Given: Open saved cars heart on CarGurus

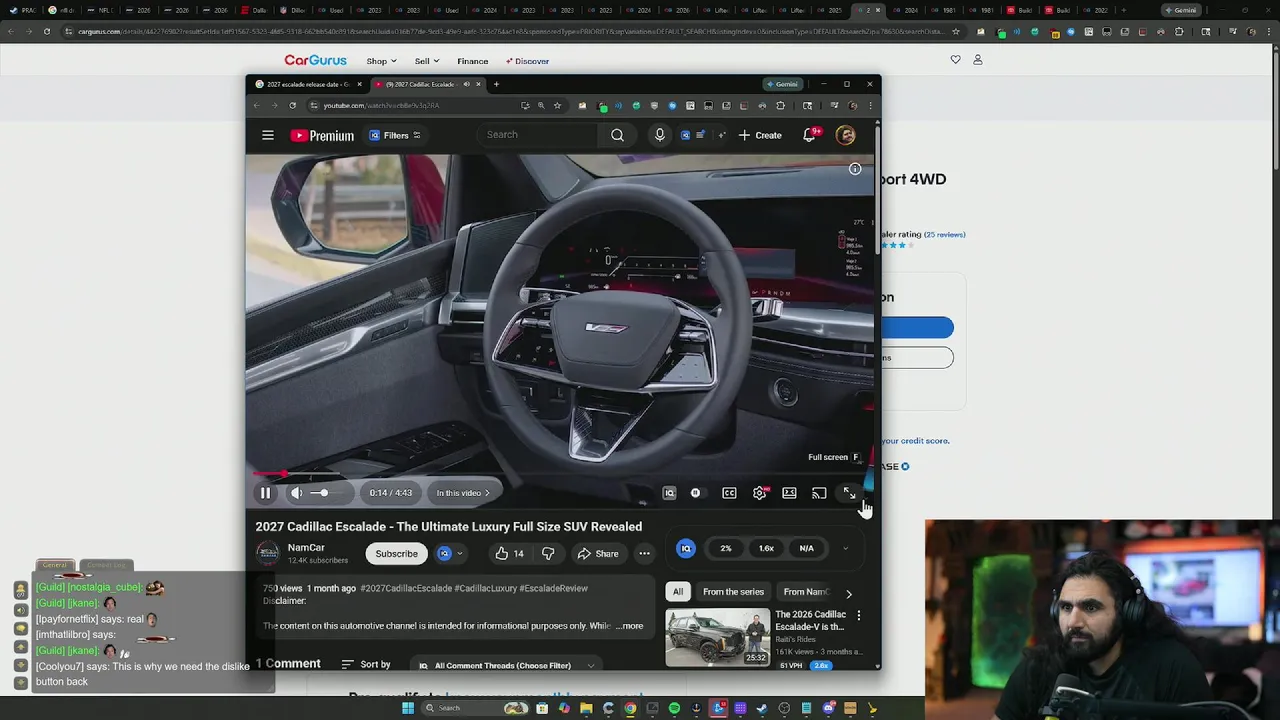Looking at the screenshot, I should (955, 60).
